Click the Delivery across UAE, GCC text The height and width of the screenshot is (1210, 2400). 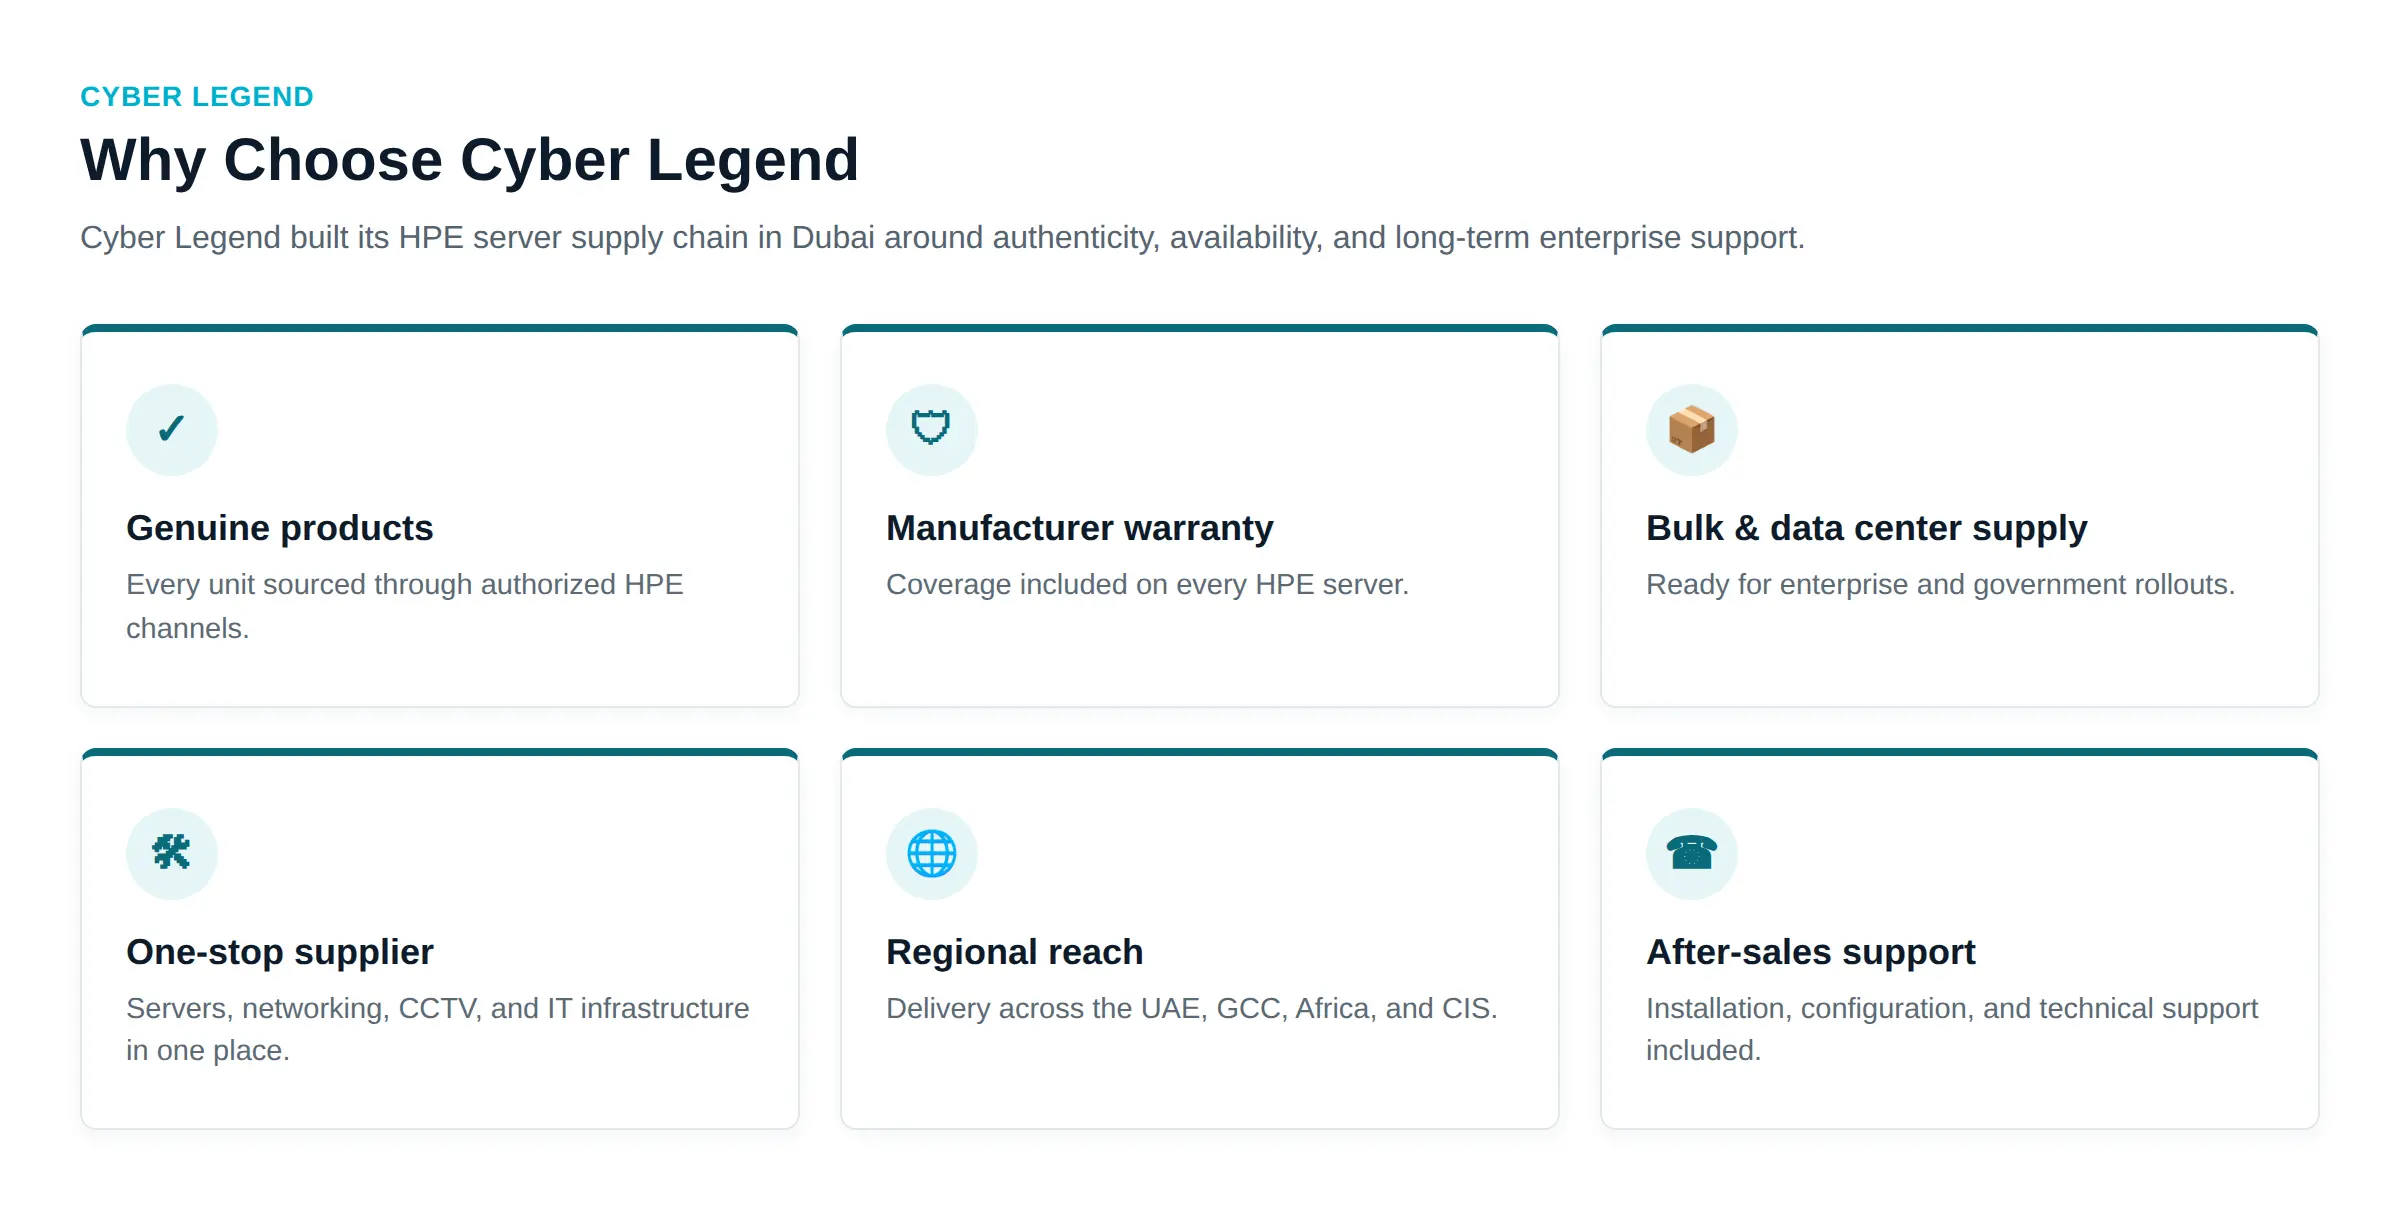[1192, 1008]
